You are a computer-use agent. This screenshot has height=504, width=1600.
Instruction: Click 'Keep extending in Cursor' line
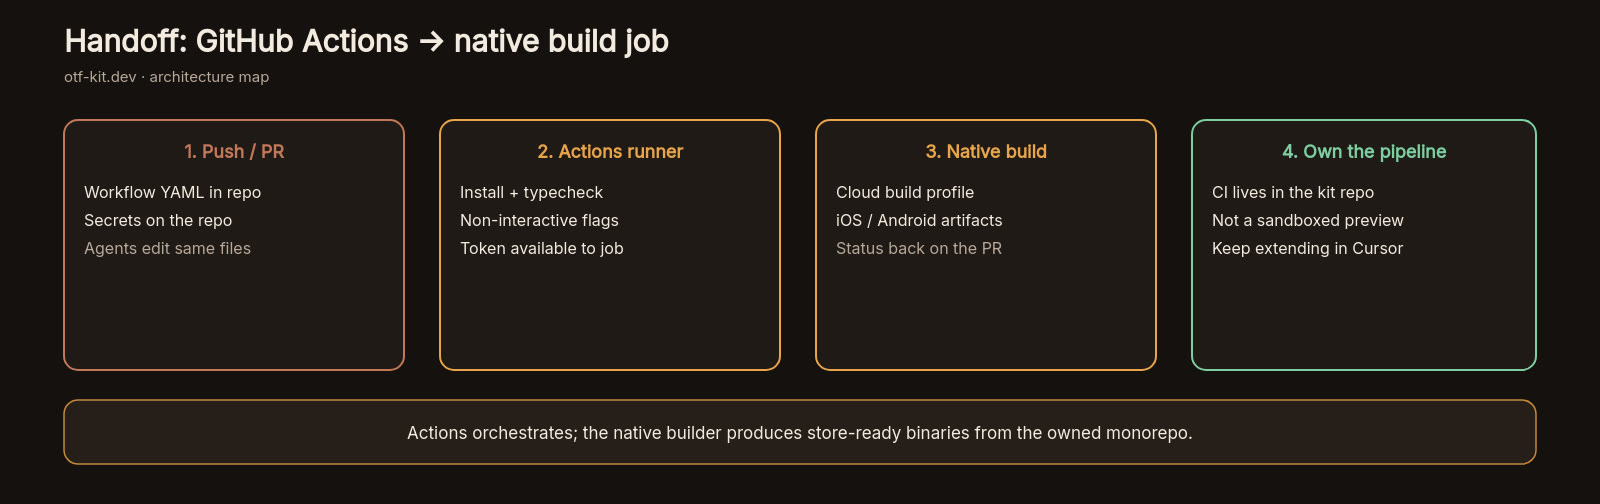click(x=1307, y=248)
